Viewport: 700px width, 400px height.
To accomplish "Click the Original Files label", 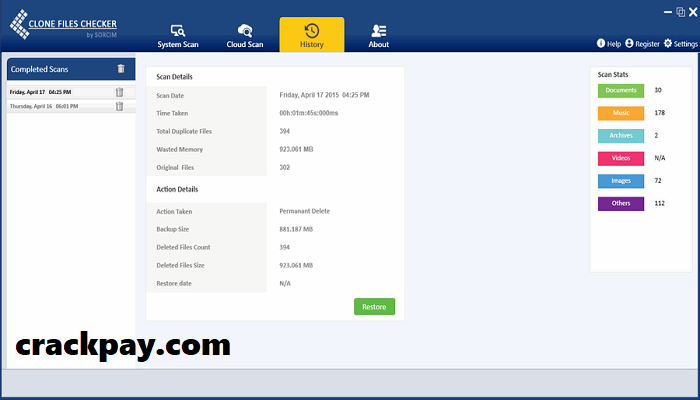I will 175,168.
